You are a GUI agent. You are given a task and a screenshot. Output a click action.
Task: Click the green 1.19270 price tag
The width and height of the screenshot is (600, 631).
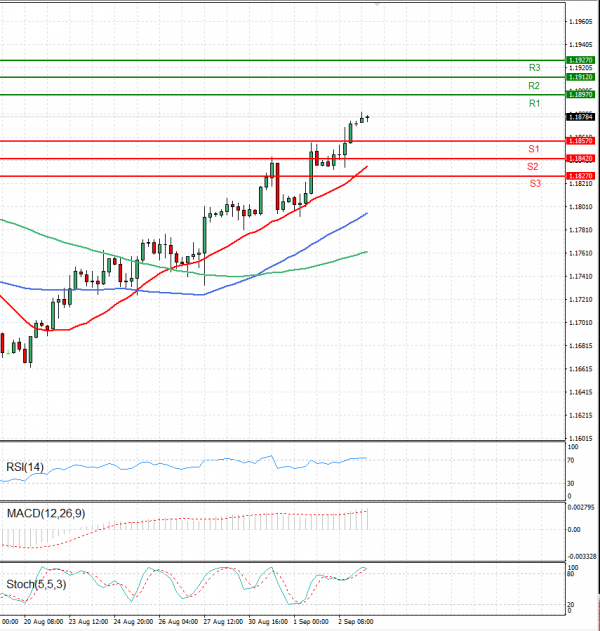(580, 60)
